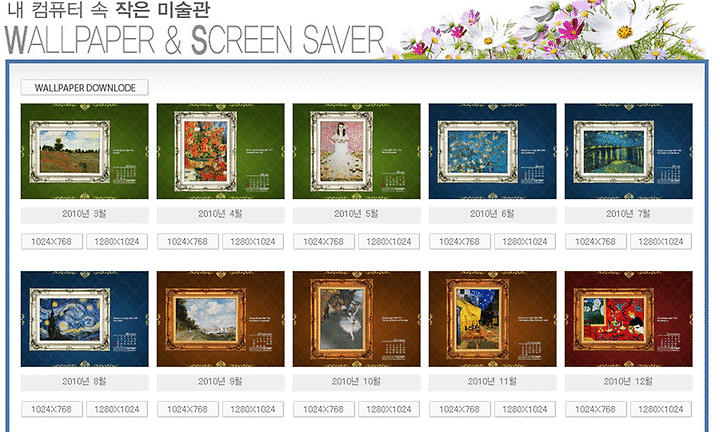
Task: Download 1024X768 for 2010년 9월
Action: coord(188,409)
